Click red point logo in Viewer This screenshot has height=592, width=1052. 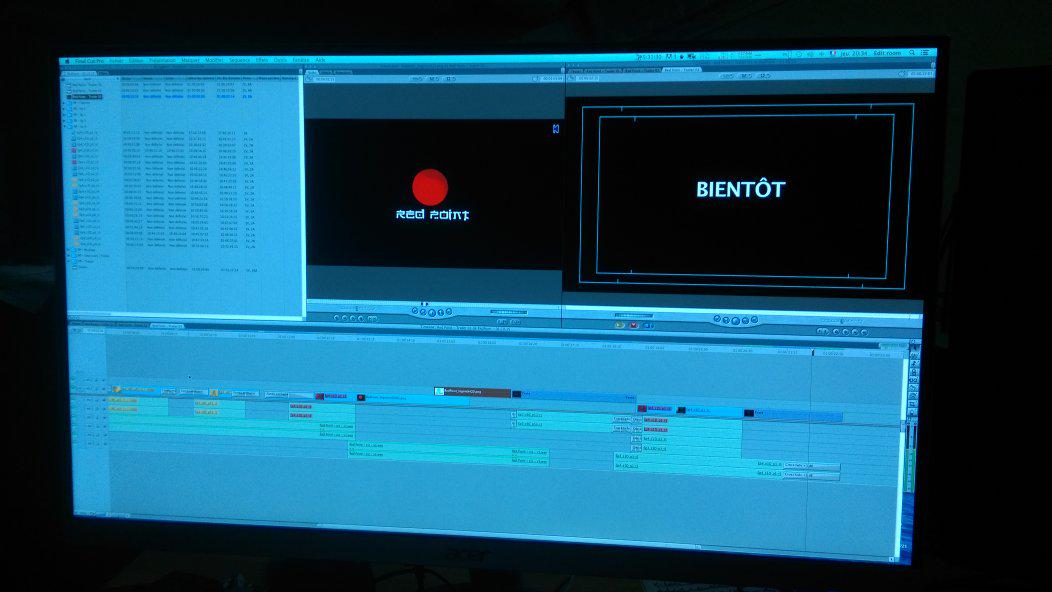431,195
